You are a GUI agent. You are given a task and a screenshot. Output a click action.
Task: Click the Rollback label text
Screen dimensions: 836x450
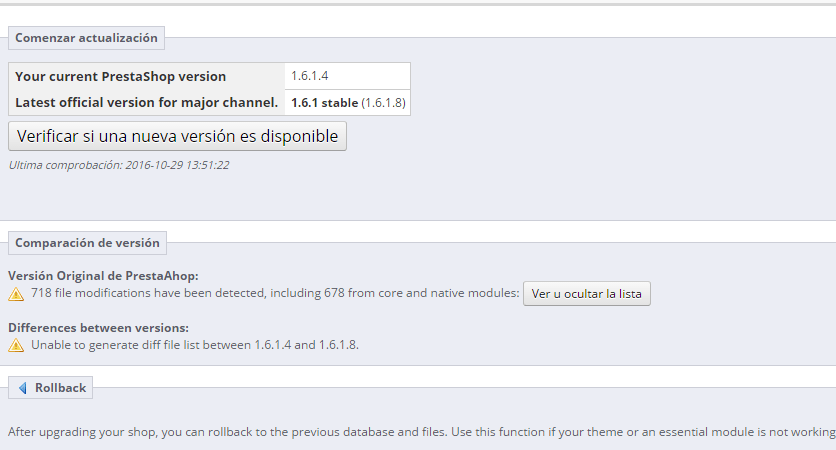click(60, 388)
